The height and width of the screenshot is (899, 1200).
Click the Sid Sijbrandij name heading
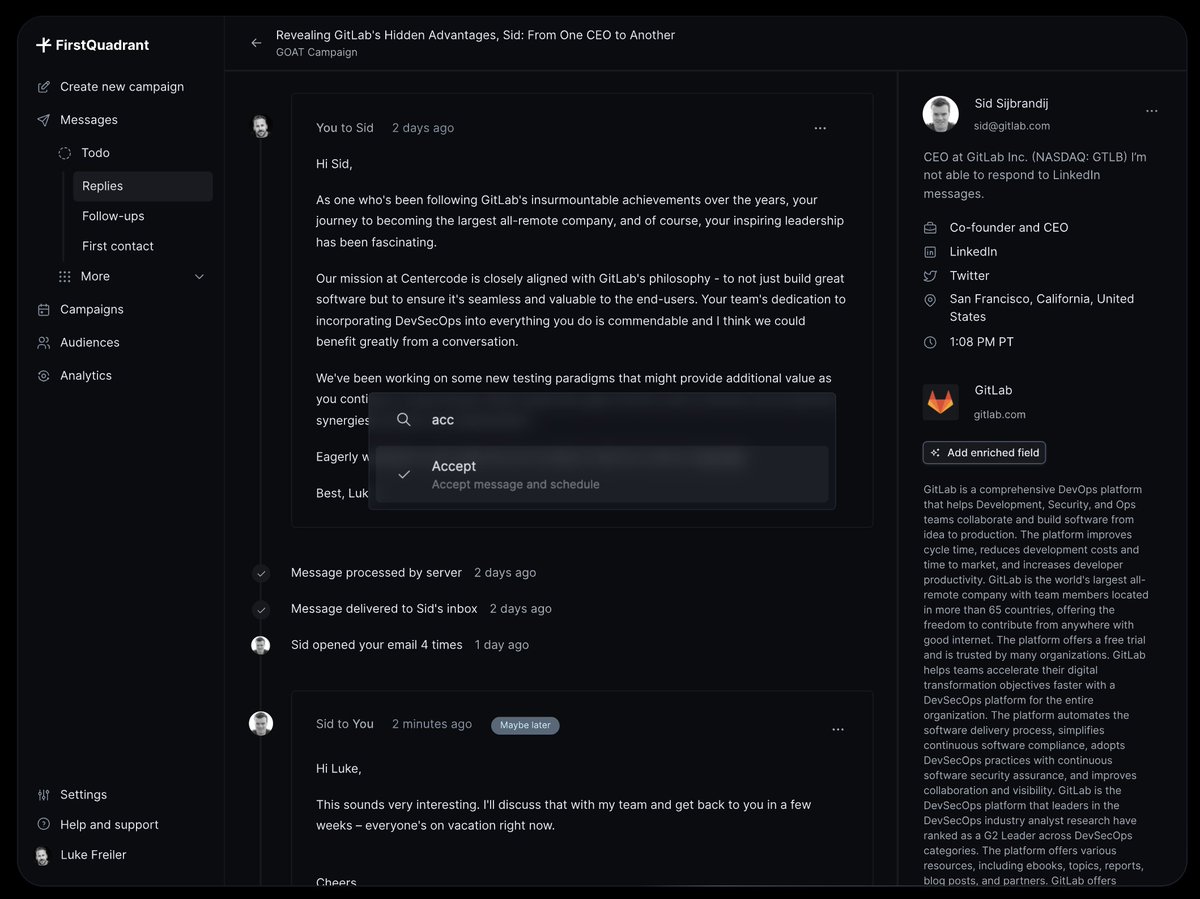pyautogui.click(x=1011, y=104)
